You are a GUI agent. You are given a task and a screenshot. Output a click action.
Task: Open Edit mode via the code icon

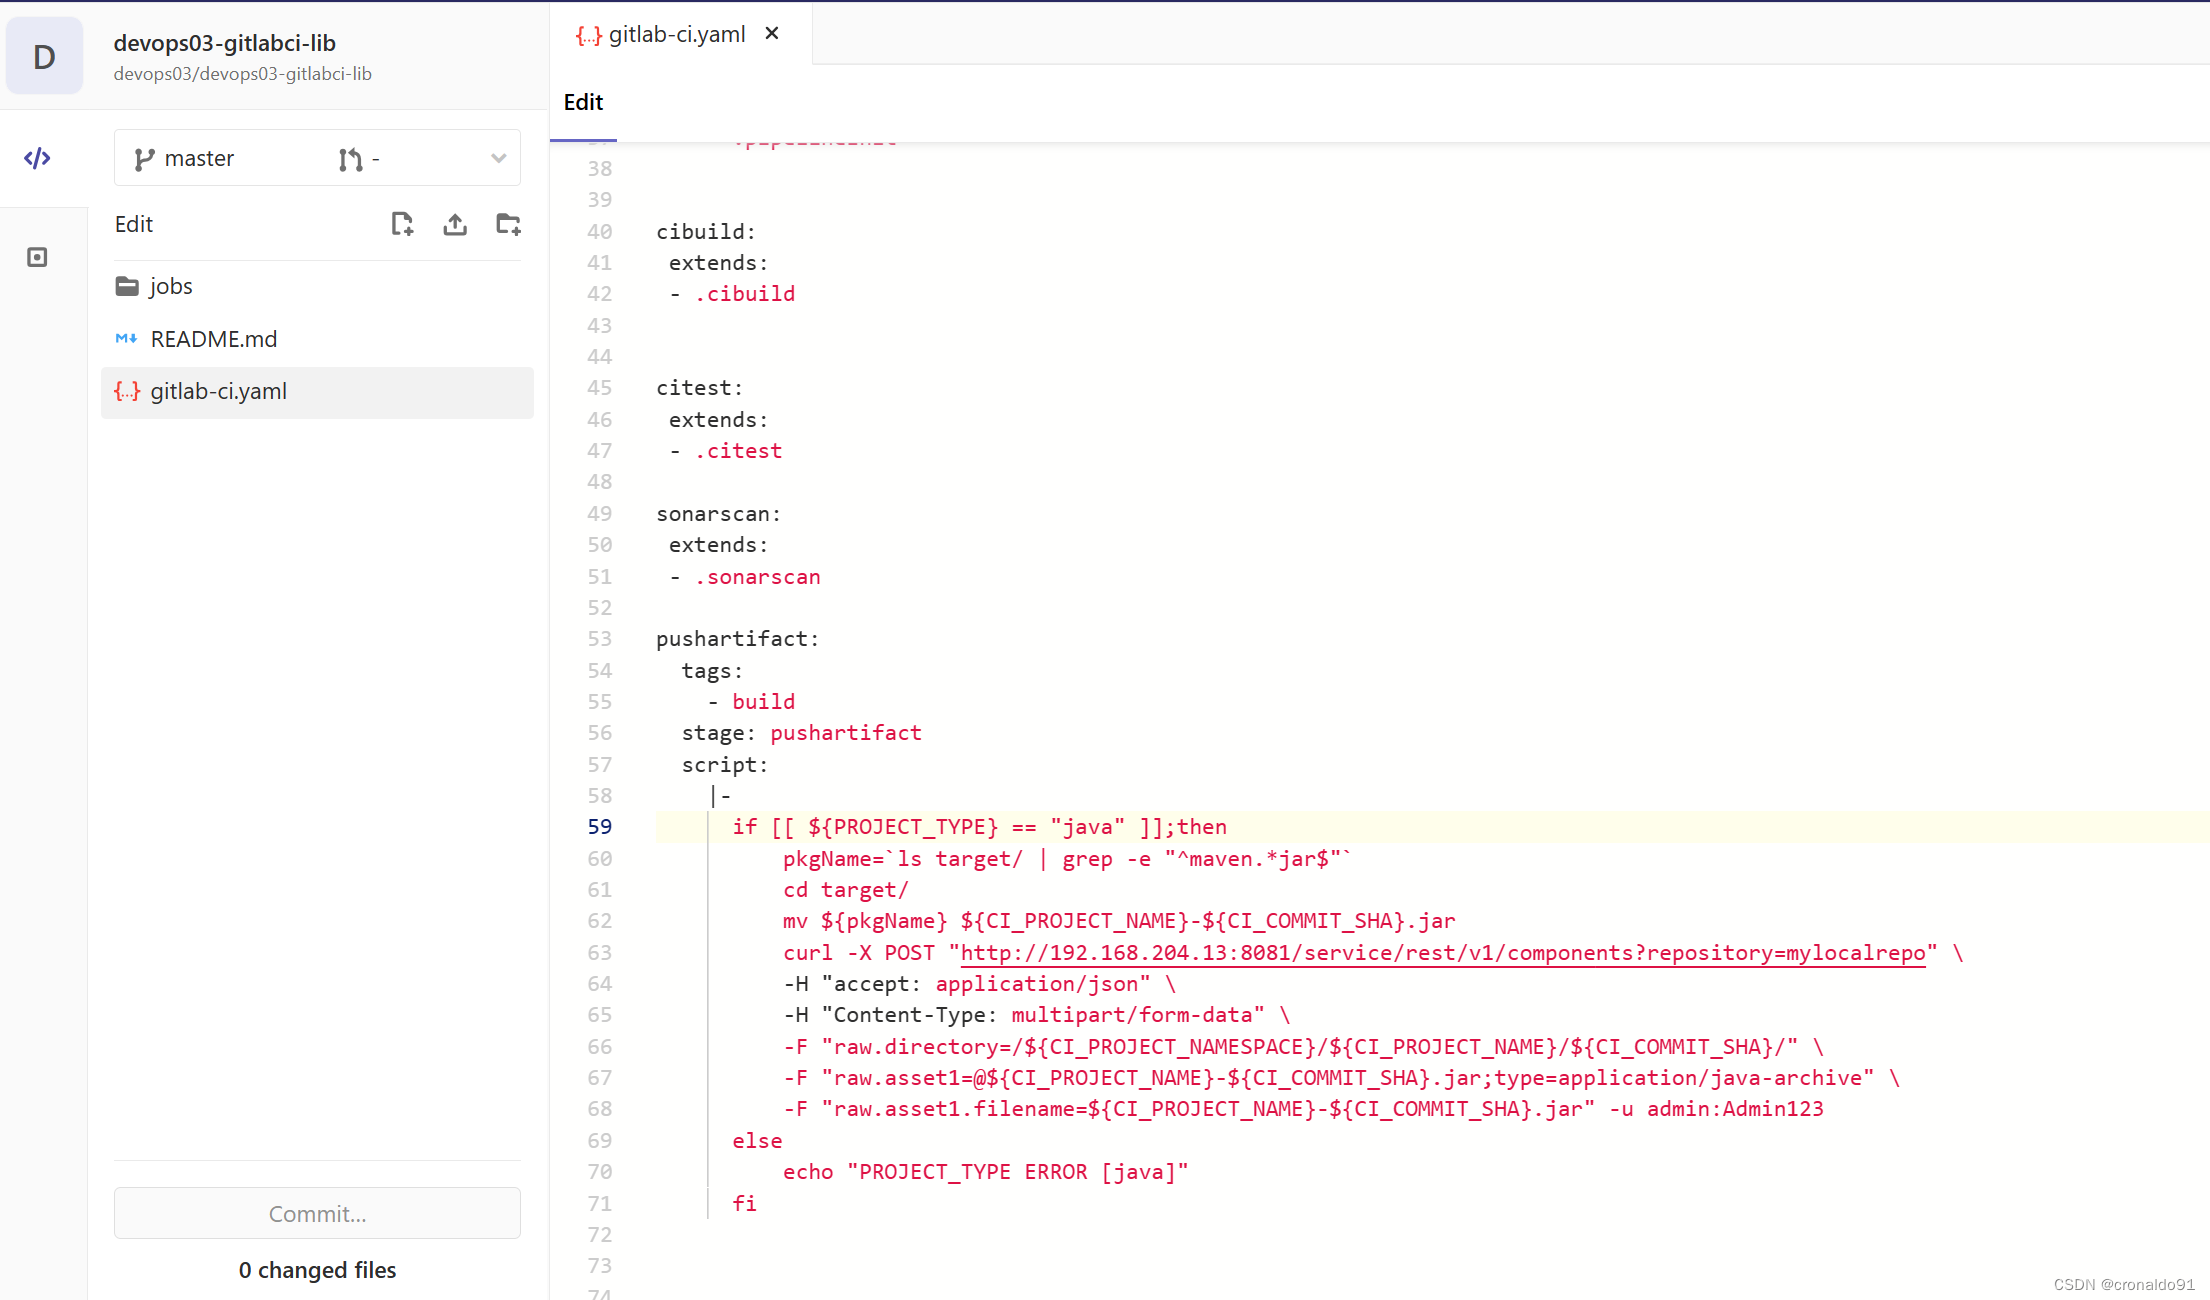(37, 158)
